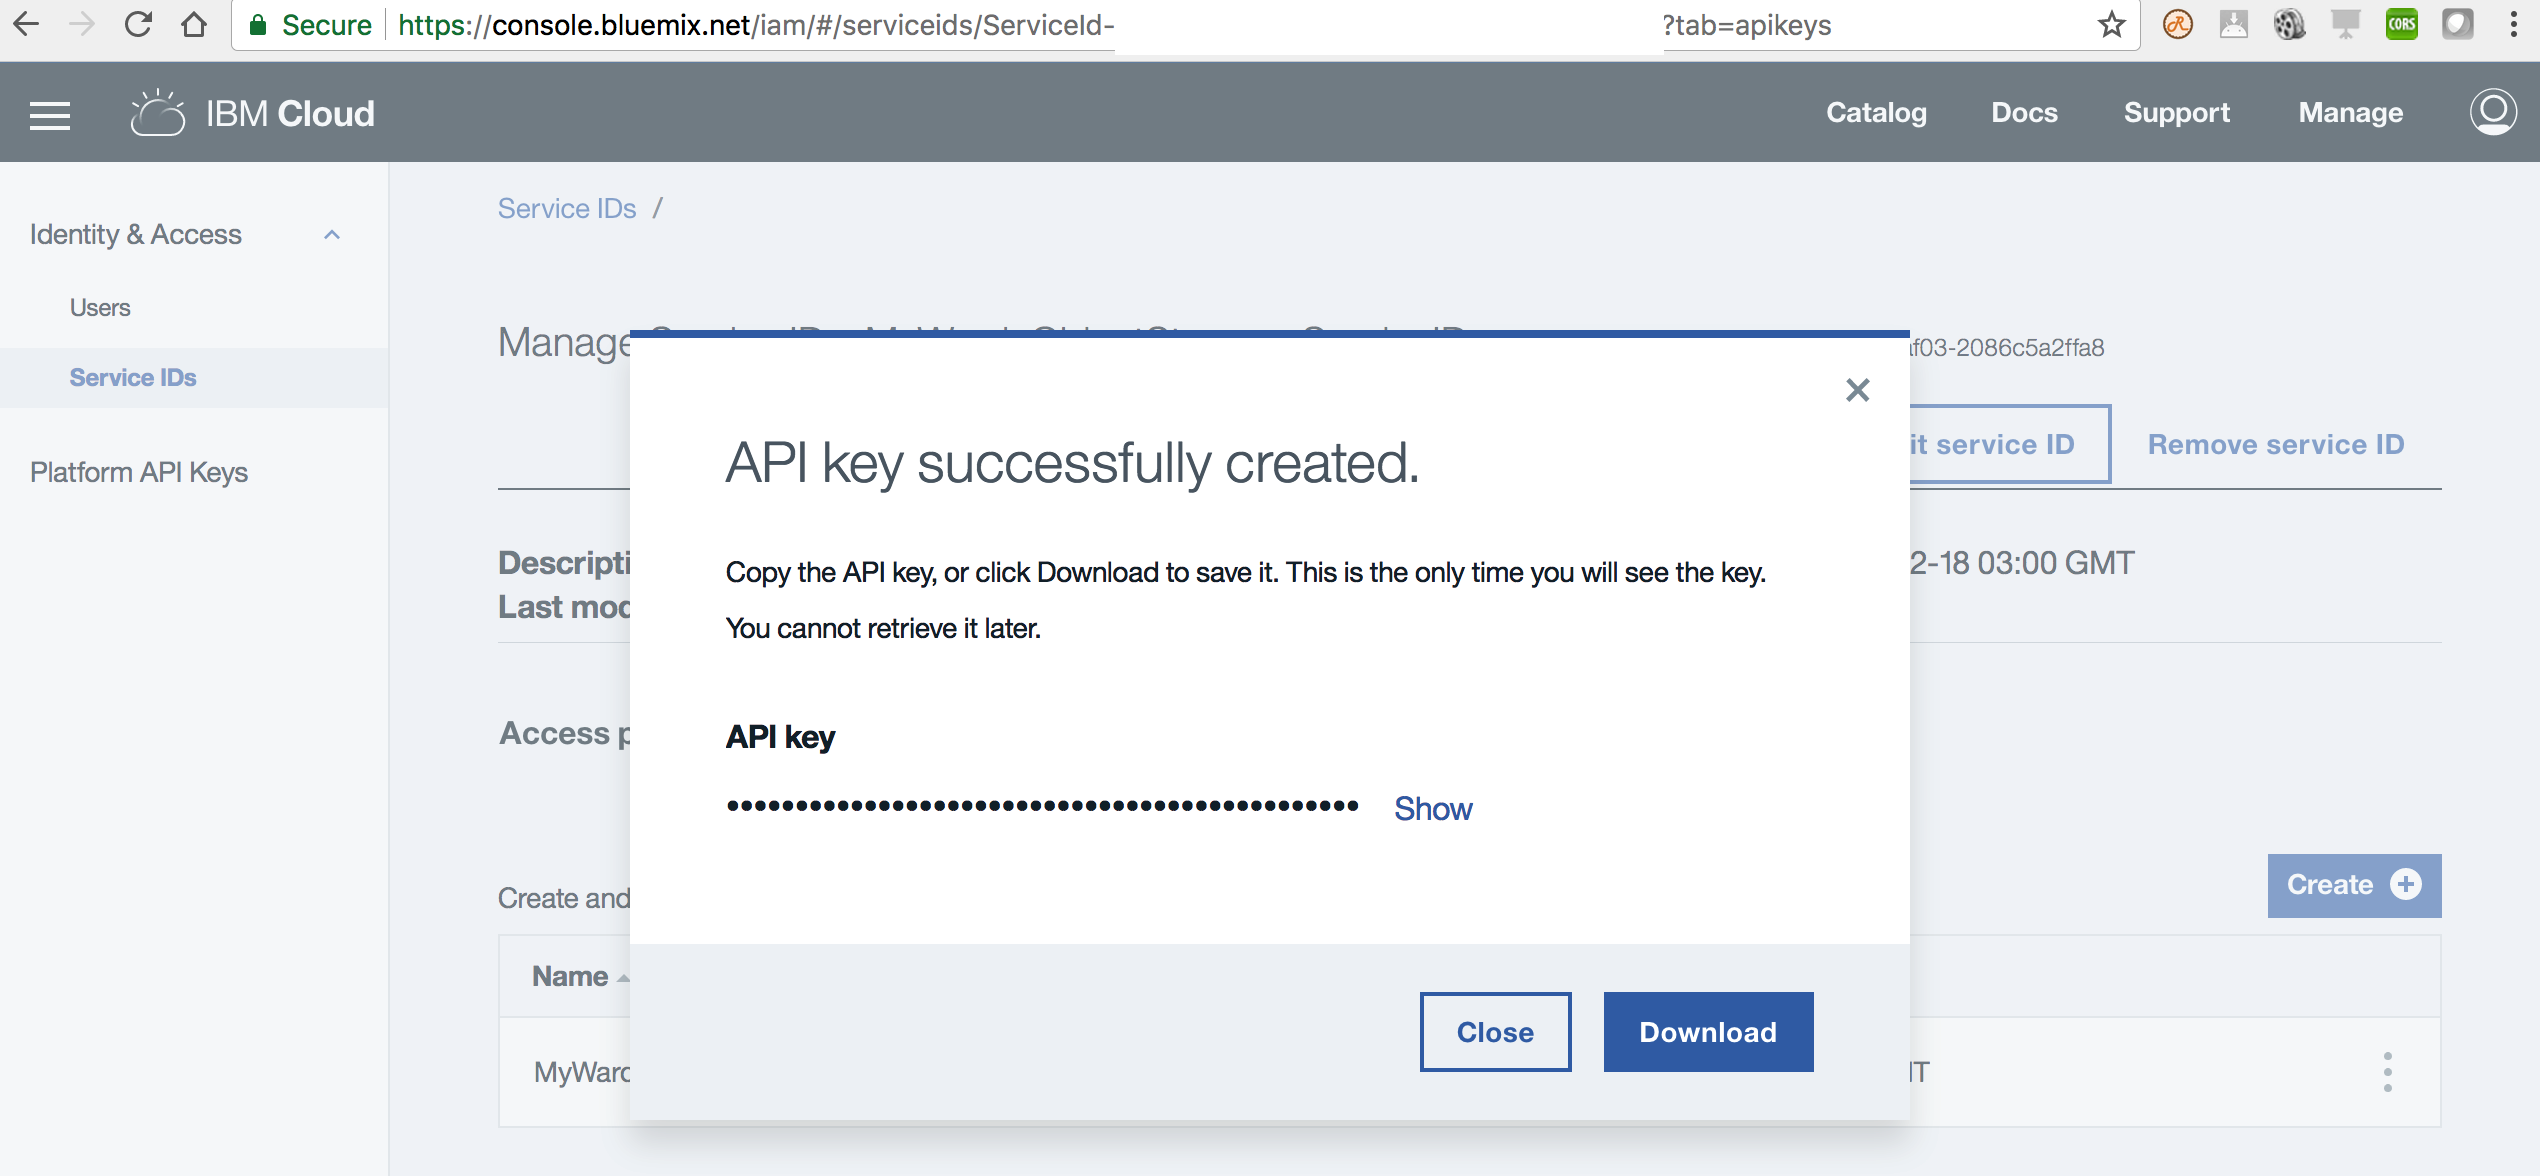Open the user profile avatar icon
Screen dimensions: 2540x1176
[2492, 112]
